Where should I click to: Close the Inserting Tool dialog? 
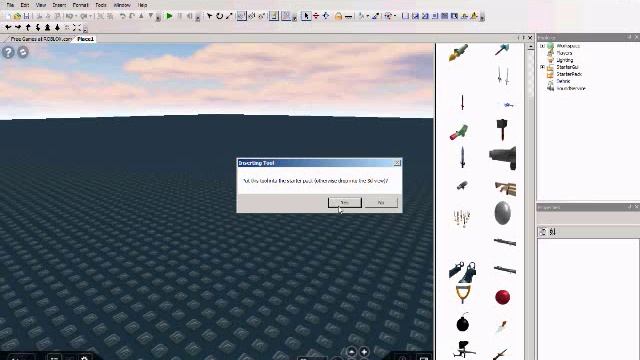(397, 163)
